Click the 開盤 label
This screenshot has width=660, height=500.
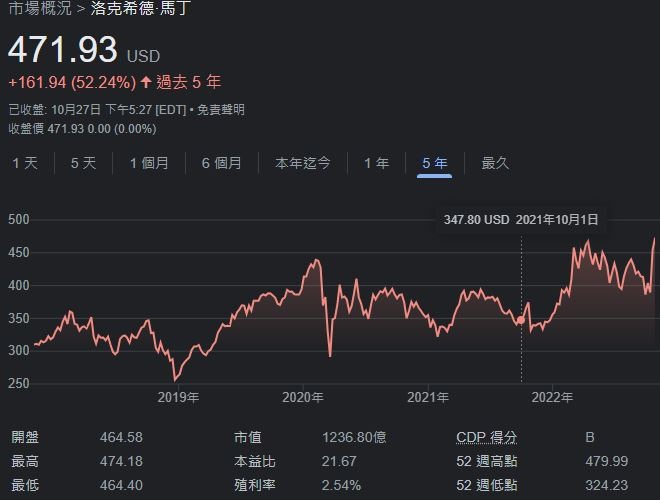pyautogui.click(x=25, y=438)
